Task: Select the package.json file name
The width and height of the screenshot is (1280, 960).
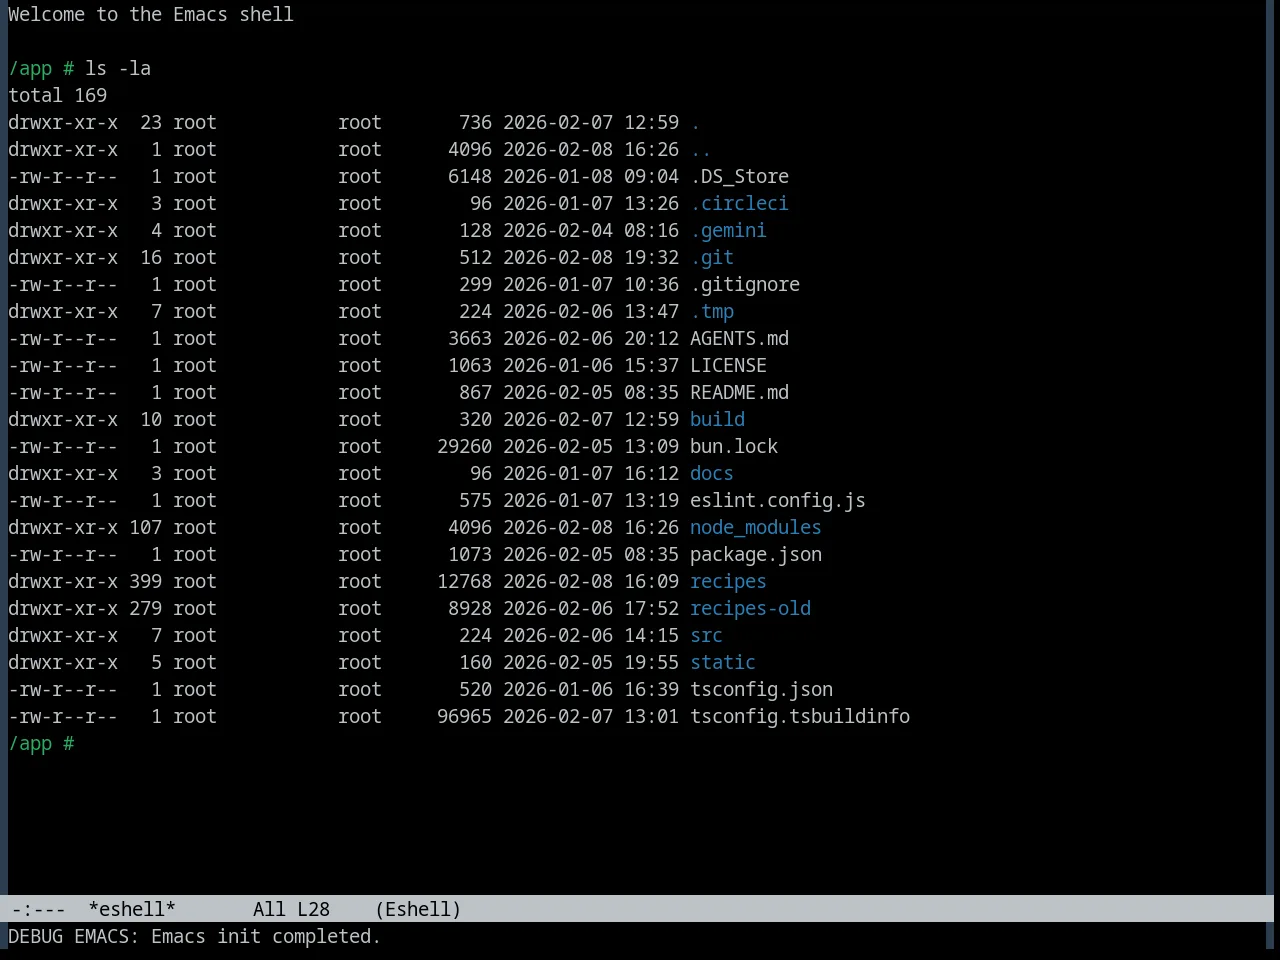Action: pyautogui.click(x=756, y=554)
